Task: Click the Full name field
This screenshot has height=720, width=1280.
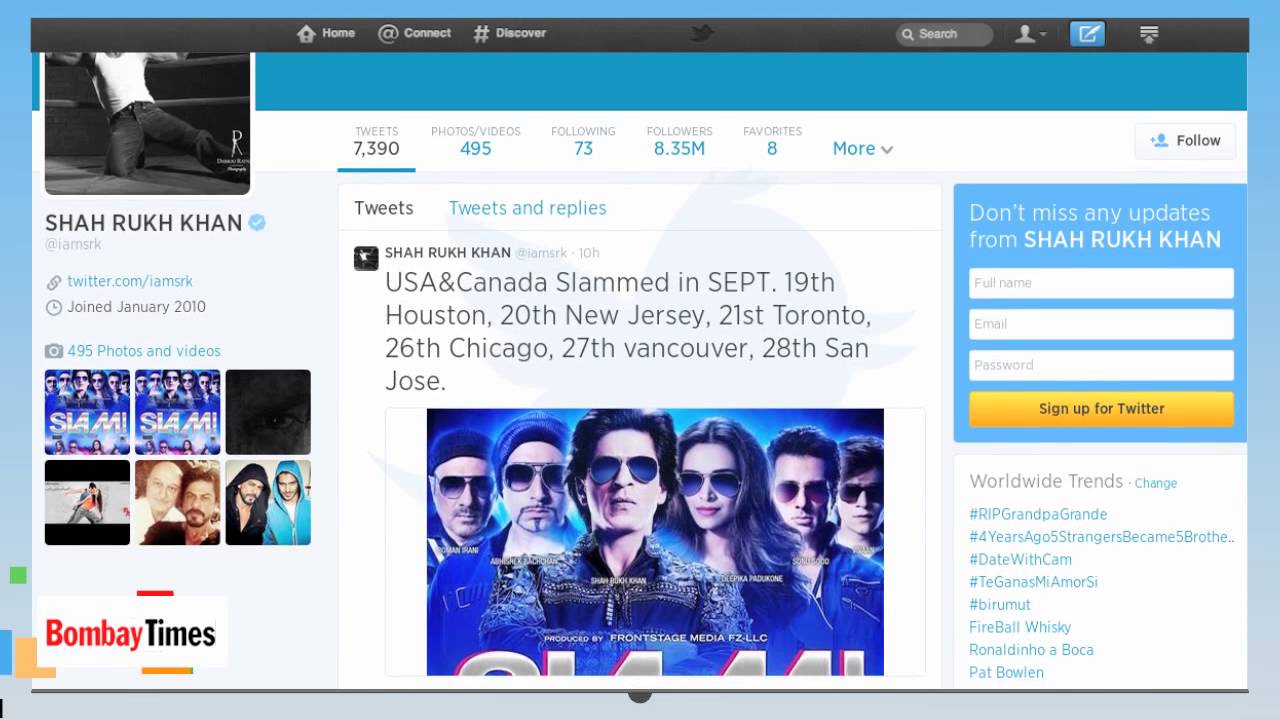Action: point(1101,283)
